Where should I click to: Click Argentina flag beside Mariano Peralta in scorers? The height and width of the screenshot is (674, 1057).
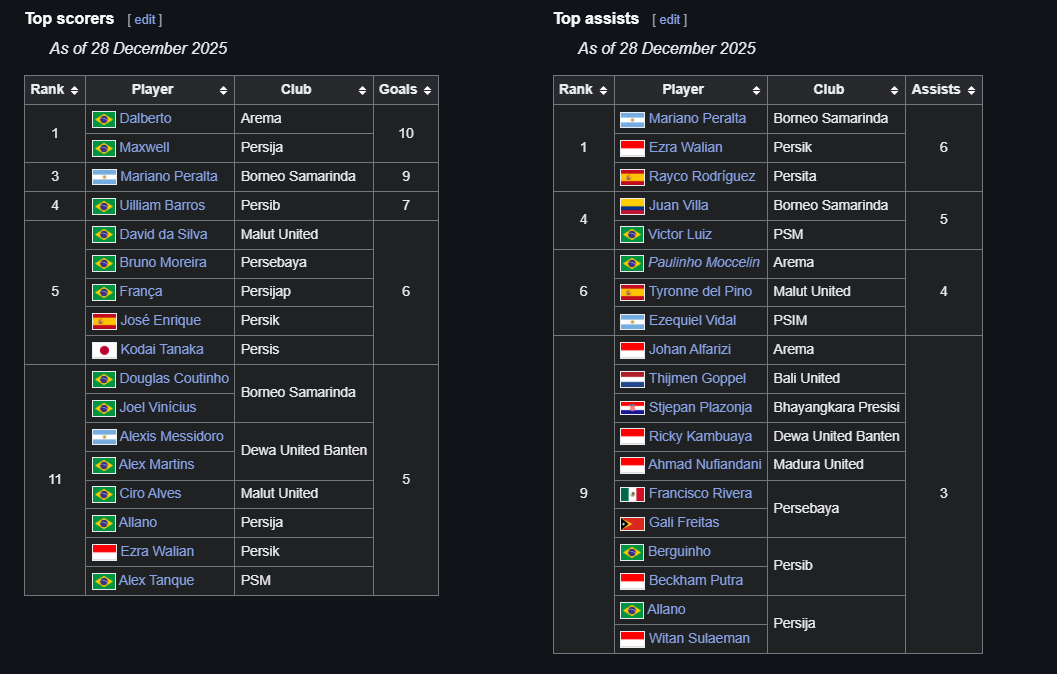point(104,177)
